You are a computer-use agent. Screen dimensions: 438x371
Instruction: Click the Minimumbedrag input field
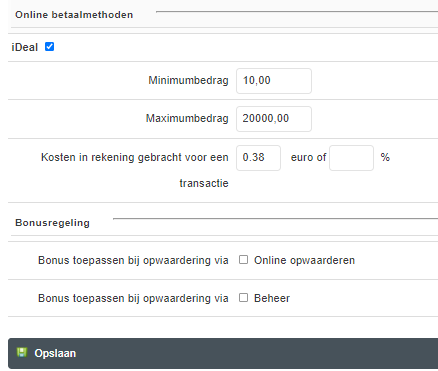tap(274, 81)
